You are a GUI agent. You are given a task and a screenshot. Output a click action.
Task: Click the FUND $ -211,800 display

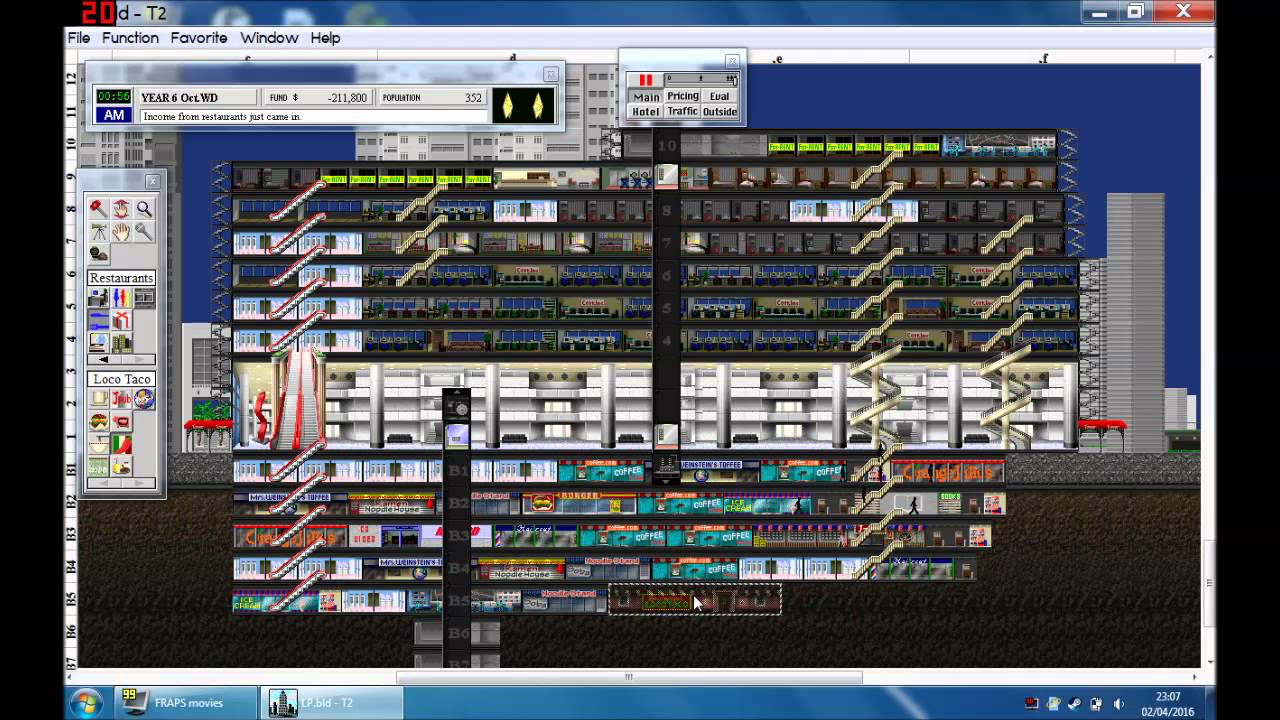coord(318,98)
